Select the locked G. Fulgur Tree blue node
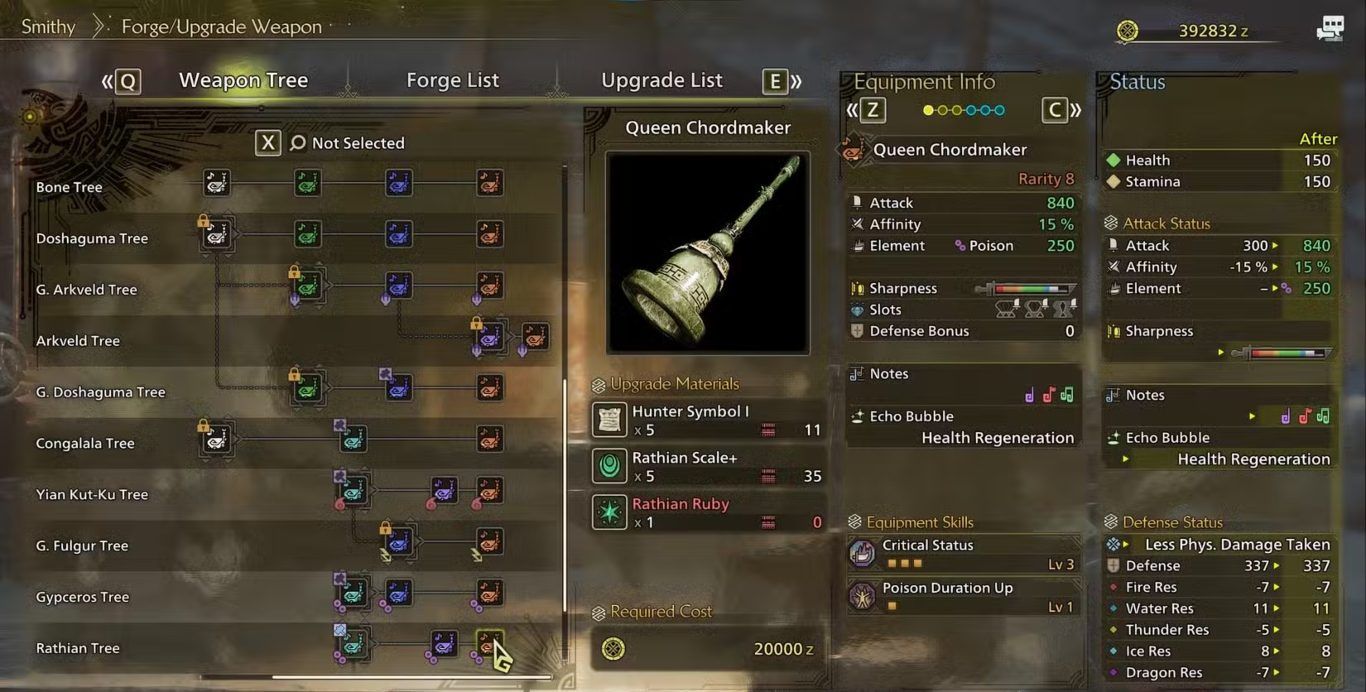The image size is (1366, 692). click(x=399, y=542)
